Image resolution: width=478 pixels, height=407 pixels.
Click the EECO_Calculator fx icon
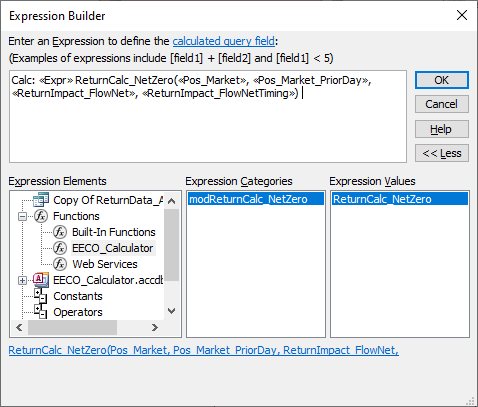coord(60,248)
